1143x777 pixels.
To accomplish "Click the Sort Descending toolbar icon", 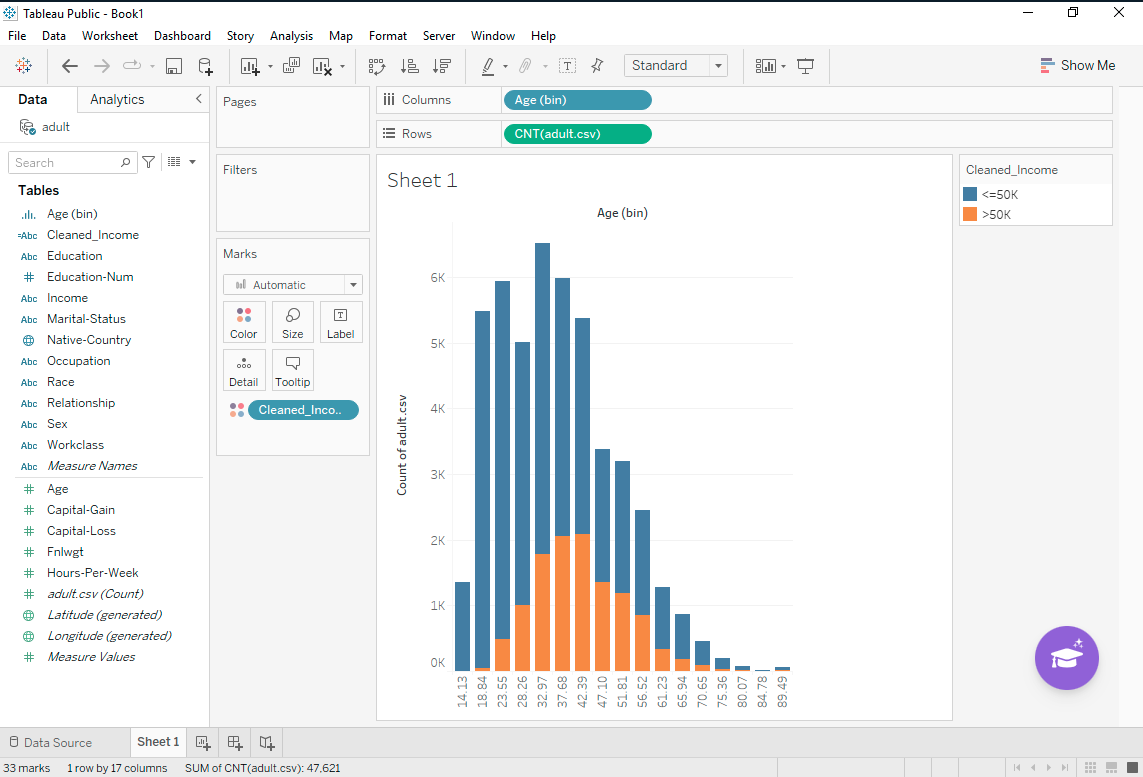I will point(441,65).
